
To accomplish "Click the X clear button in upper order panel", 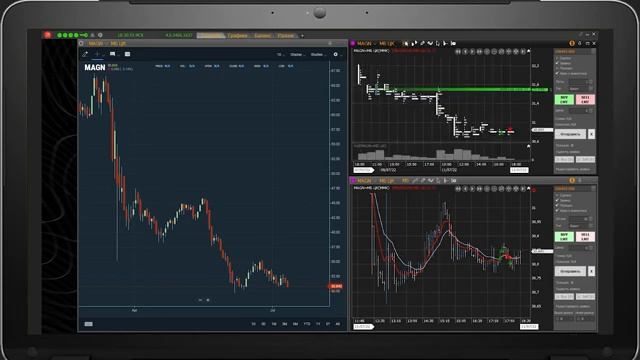I will pos(591,134).
